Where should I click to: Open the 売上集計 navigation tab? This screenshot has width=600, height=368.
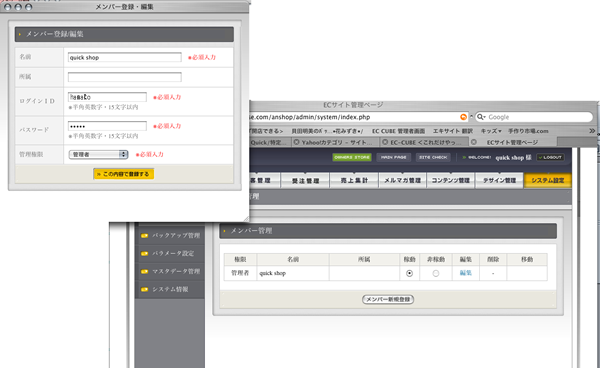tap(354, 181)
